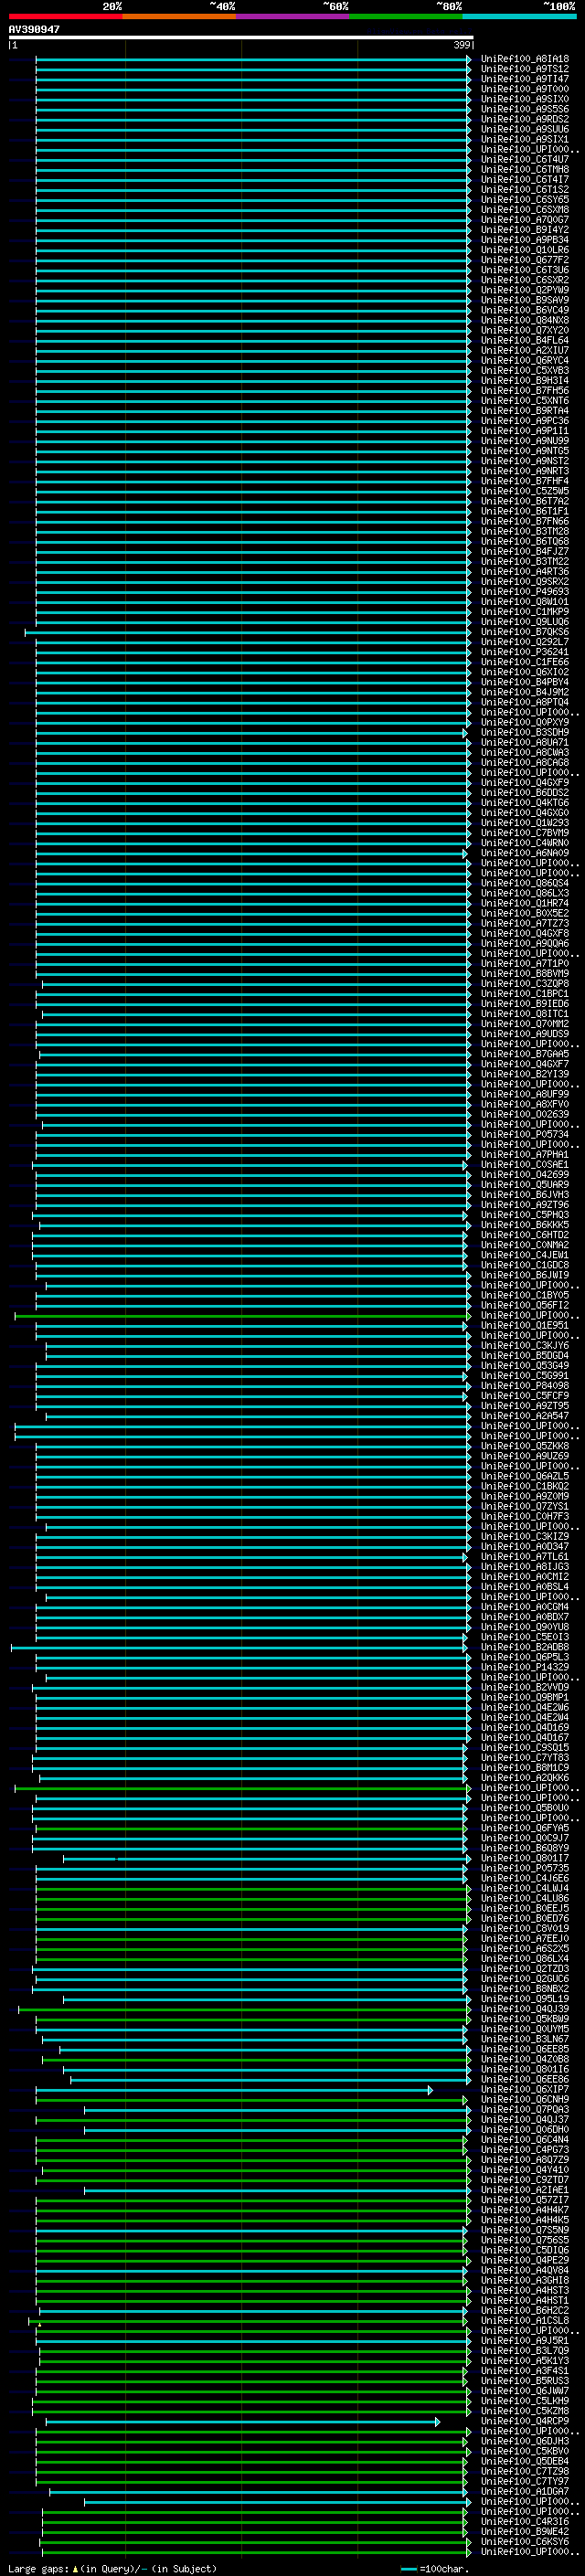585x2576 pixels.
Task: Select the UniRef100_C1GDC8 label
Action: click(x=525, y=1265)
